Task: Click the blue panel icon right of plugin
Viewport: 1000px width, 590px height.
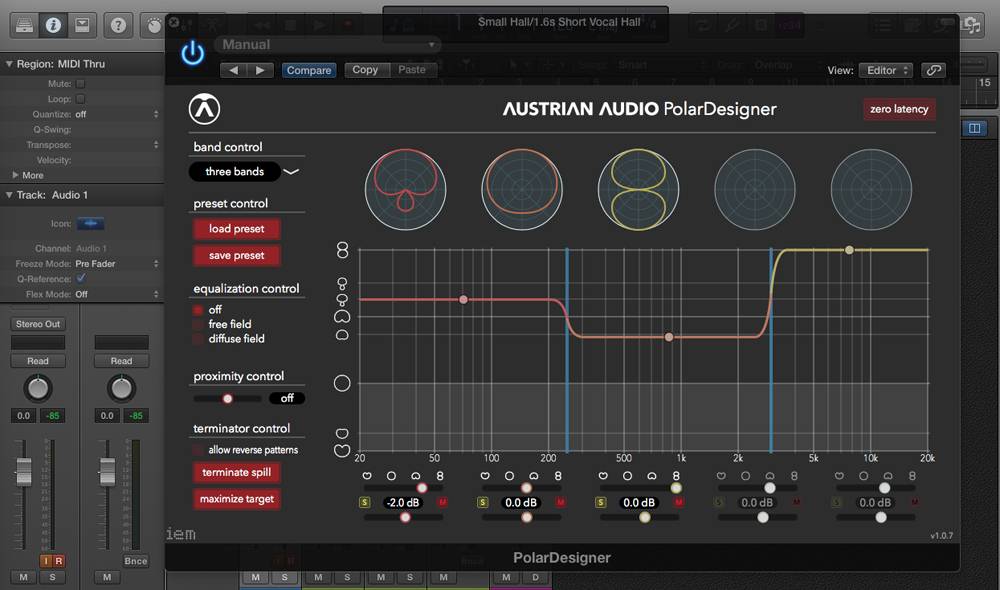Action: 974,128
